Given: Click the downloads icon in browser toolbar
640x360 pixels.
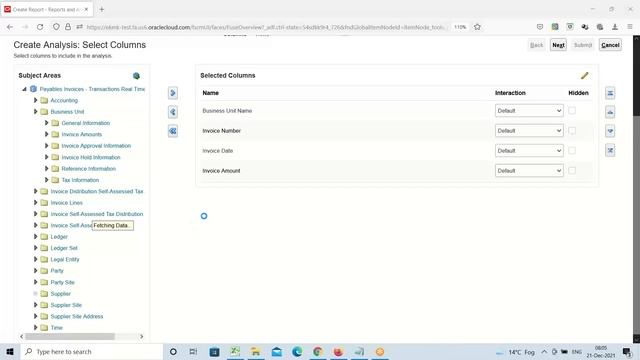Looking at the screenshot, I should click(x=615, y=27).
